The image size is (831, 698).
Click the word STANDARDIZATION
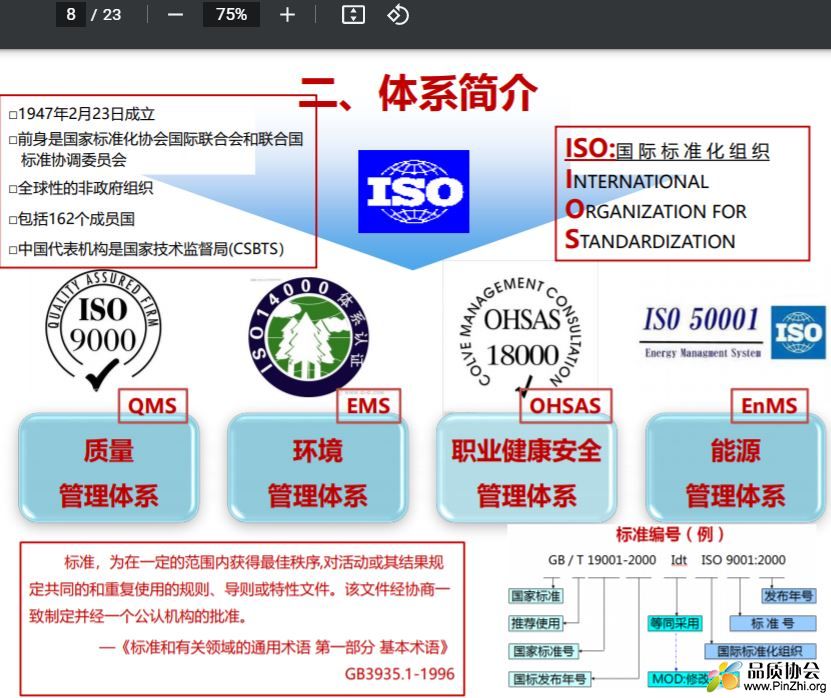[x=650, y=240]
